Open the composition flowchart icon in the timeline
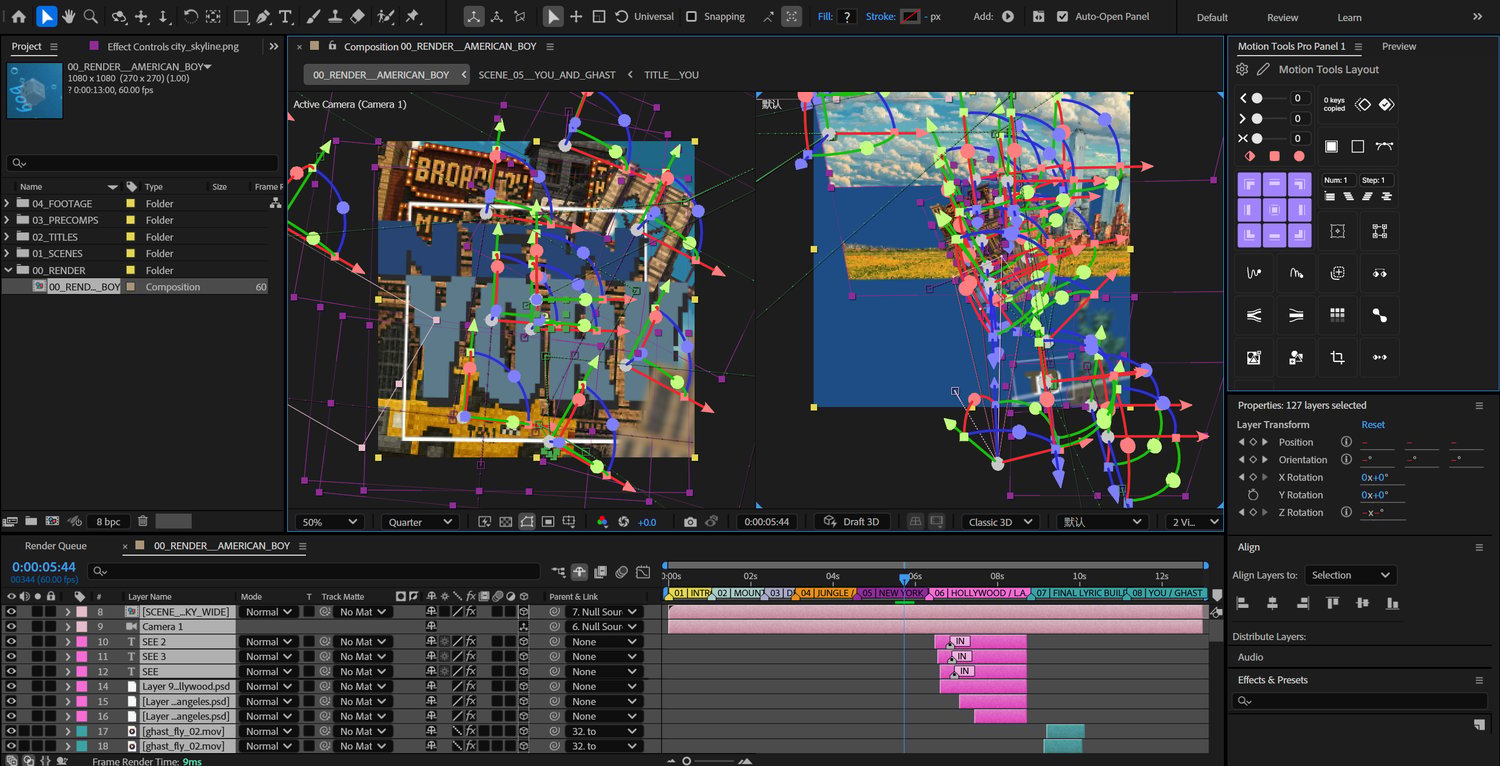 [558, 572]
